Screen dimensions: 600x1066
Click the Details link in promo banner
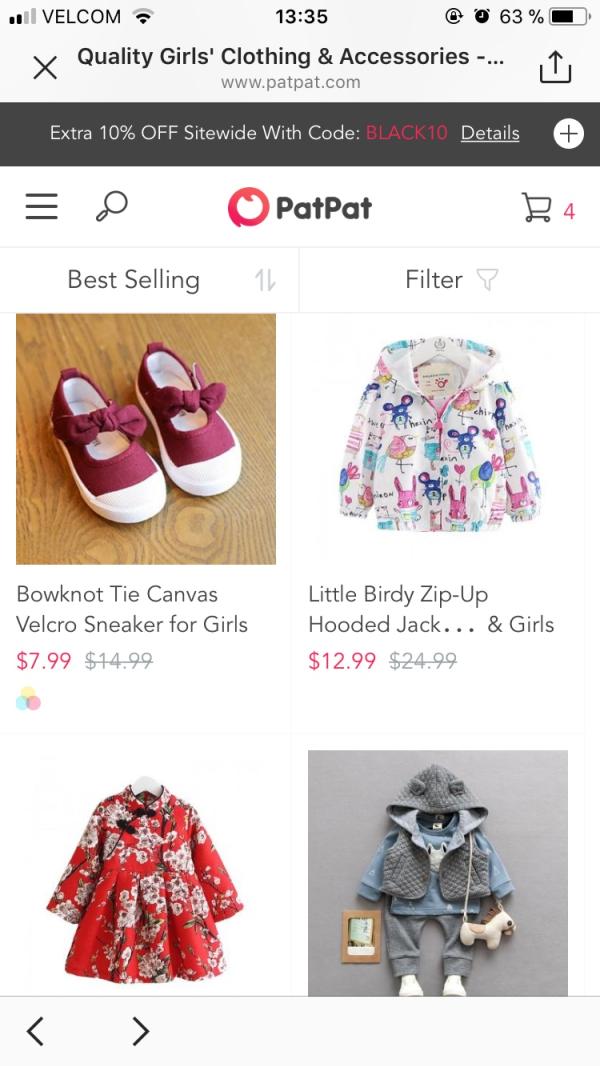coord(490,133)
